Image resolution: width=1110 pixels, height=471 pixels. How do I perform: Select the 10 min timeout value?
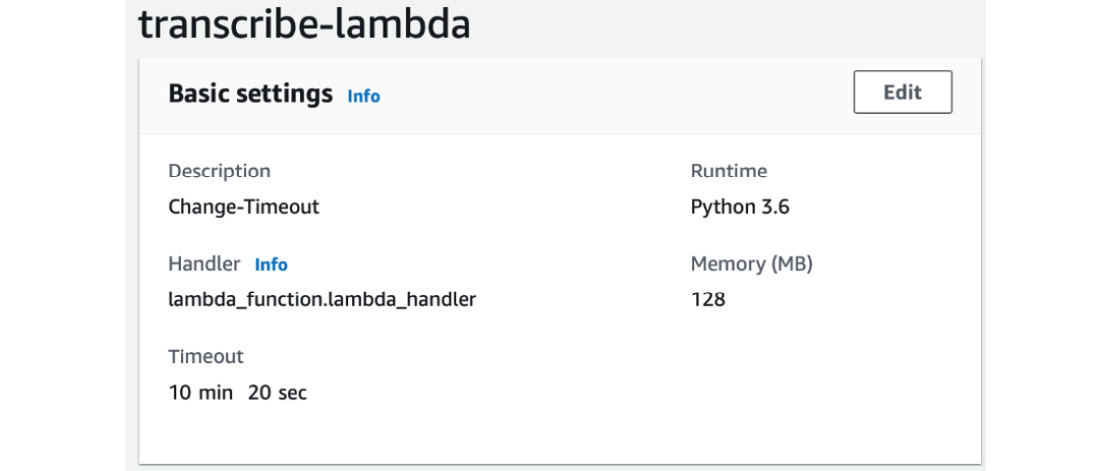[200, 392]
